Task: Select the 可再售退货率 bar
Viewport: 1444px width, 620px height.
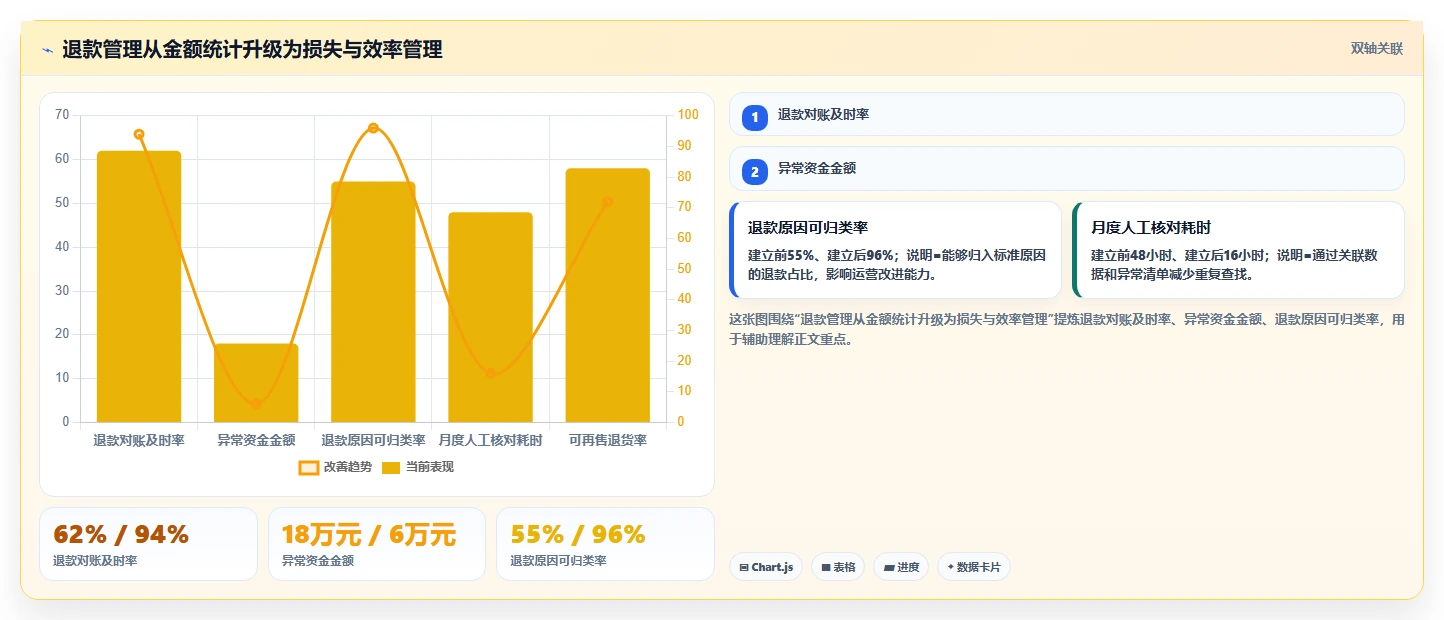Action: tap(607, 295)
